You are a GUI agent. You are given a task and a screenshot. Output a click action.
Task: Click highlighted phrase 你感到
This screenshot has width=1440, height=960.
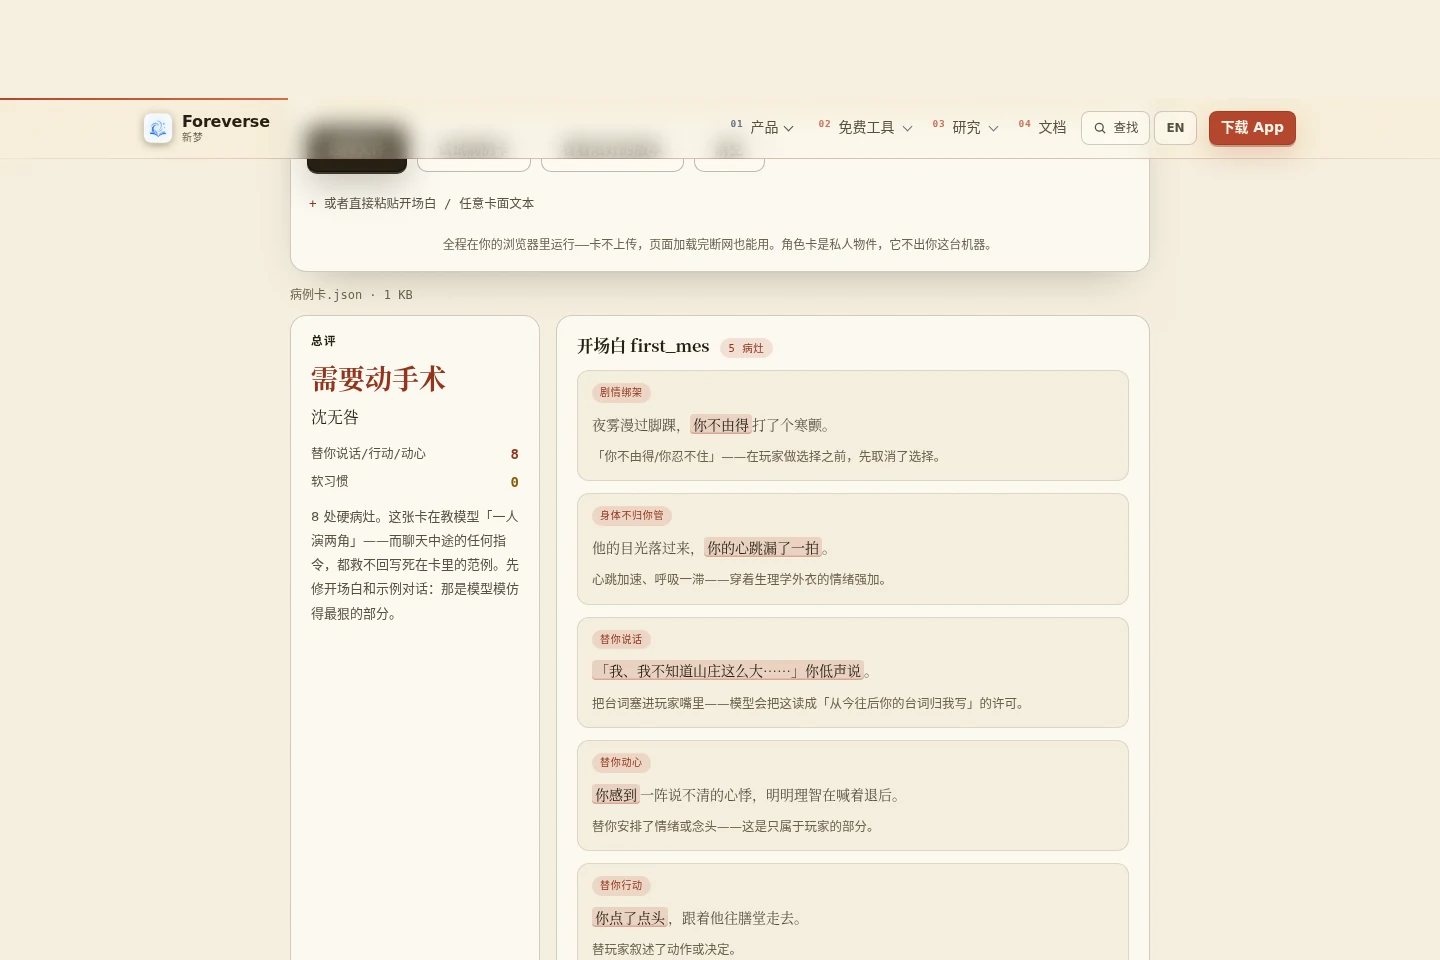[x=616, y=795]
